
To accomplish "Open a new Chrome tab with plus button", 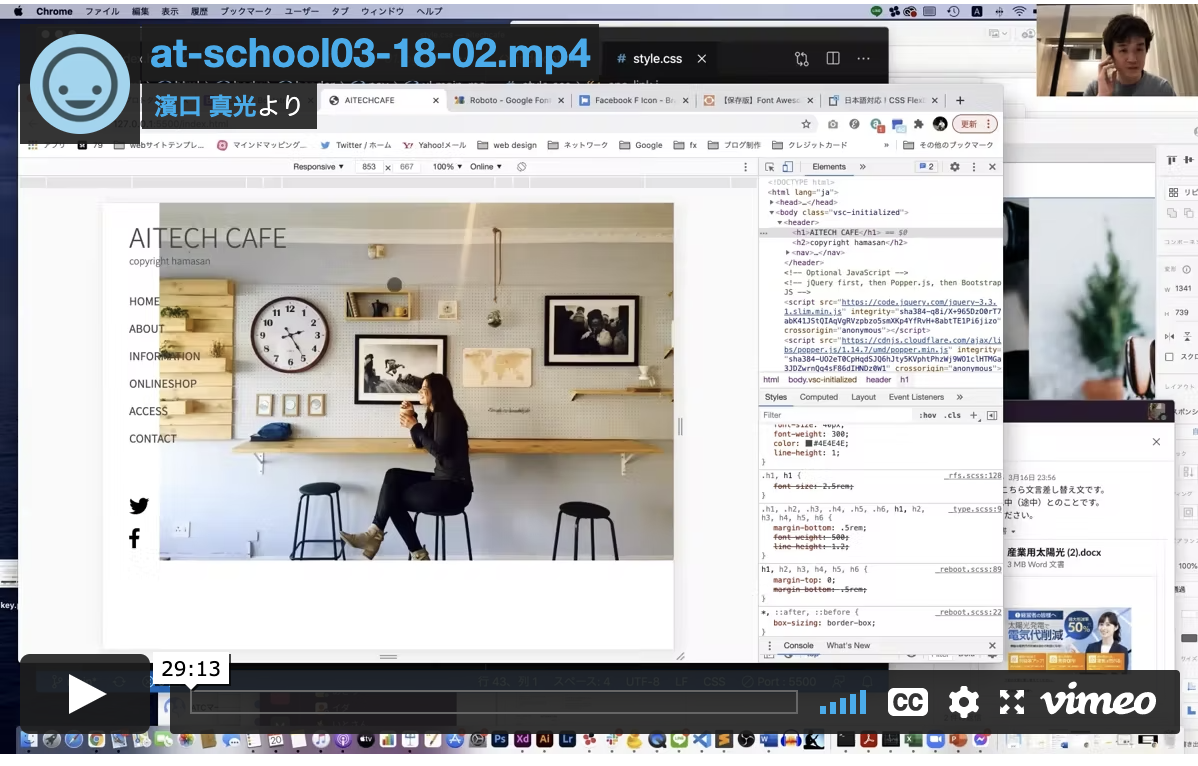I will pyautogui.click(x=960, y=100).
